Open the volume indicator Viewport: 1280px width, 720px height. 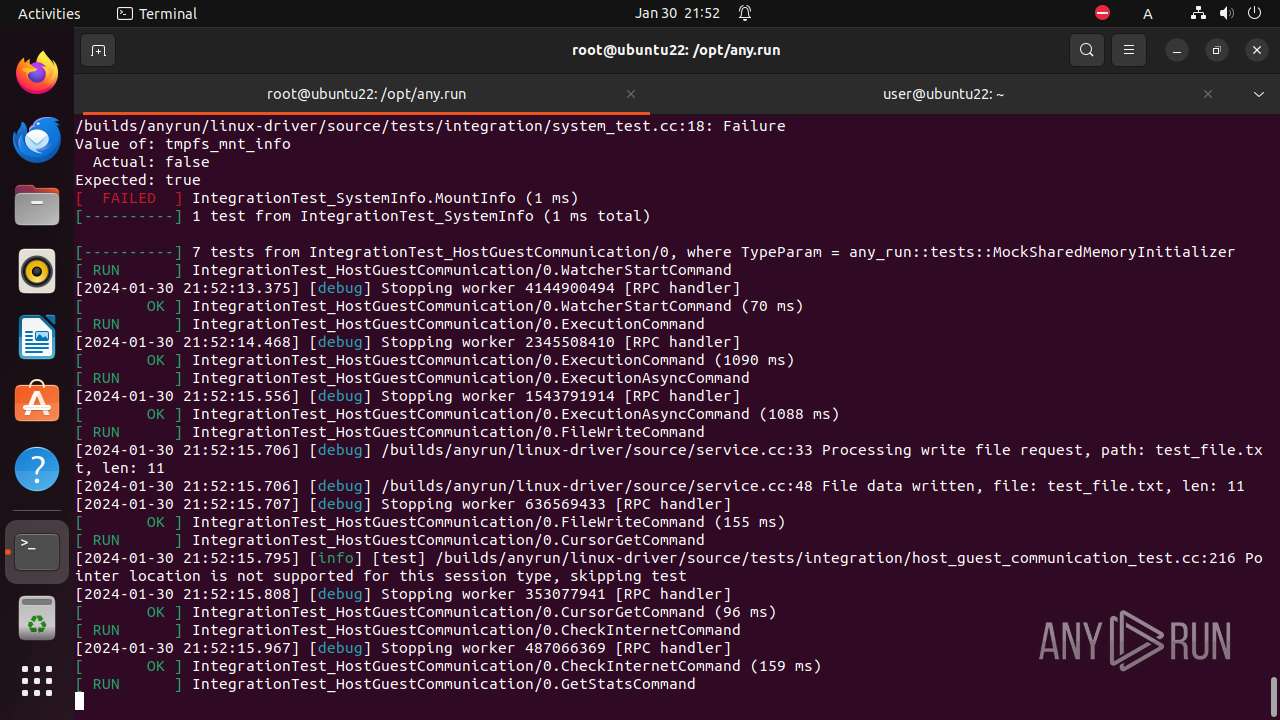(1226, 13)
